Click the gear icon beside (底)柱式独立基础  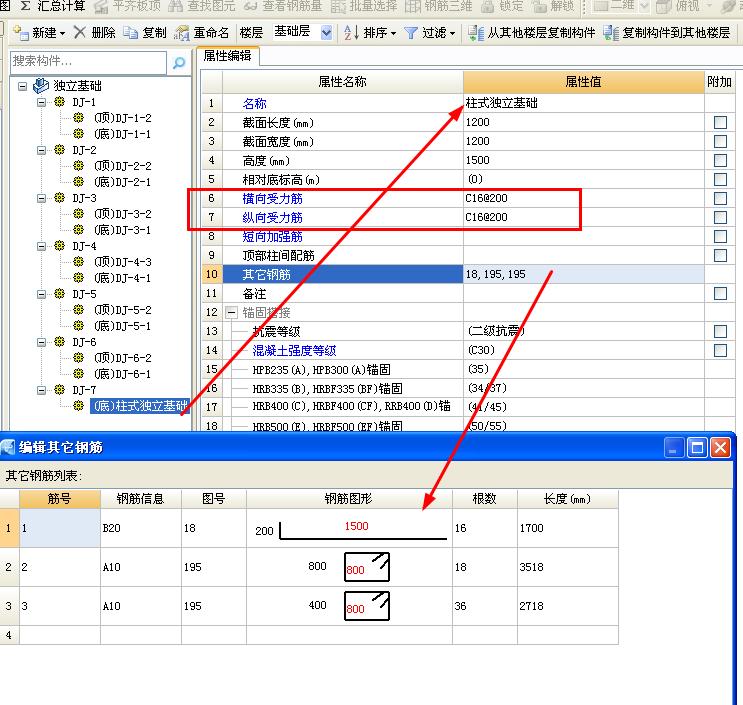coord(79,406)
